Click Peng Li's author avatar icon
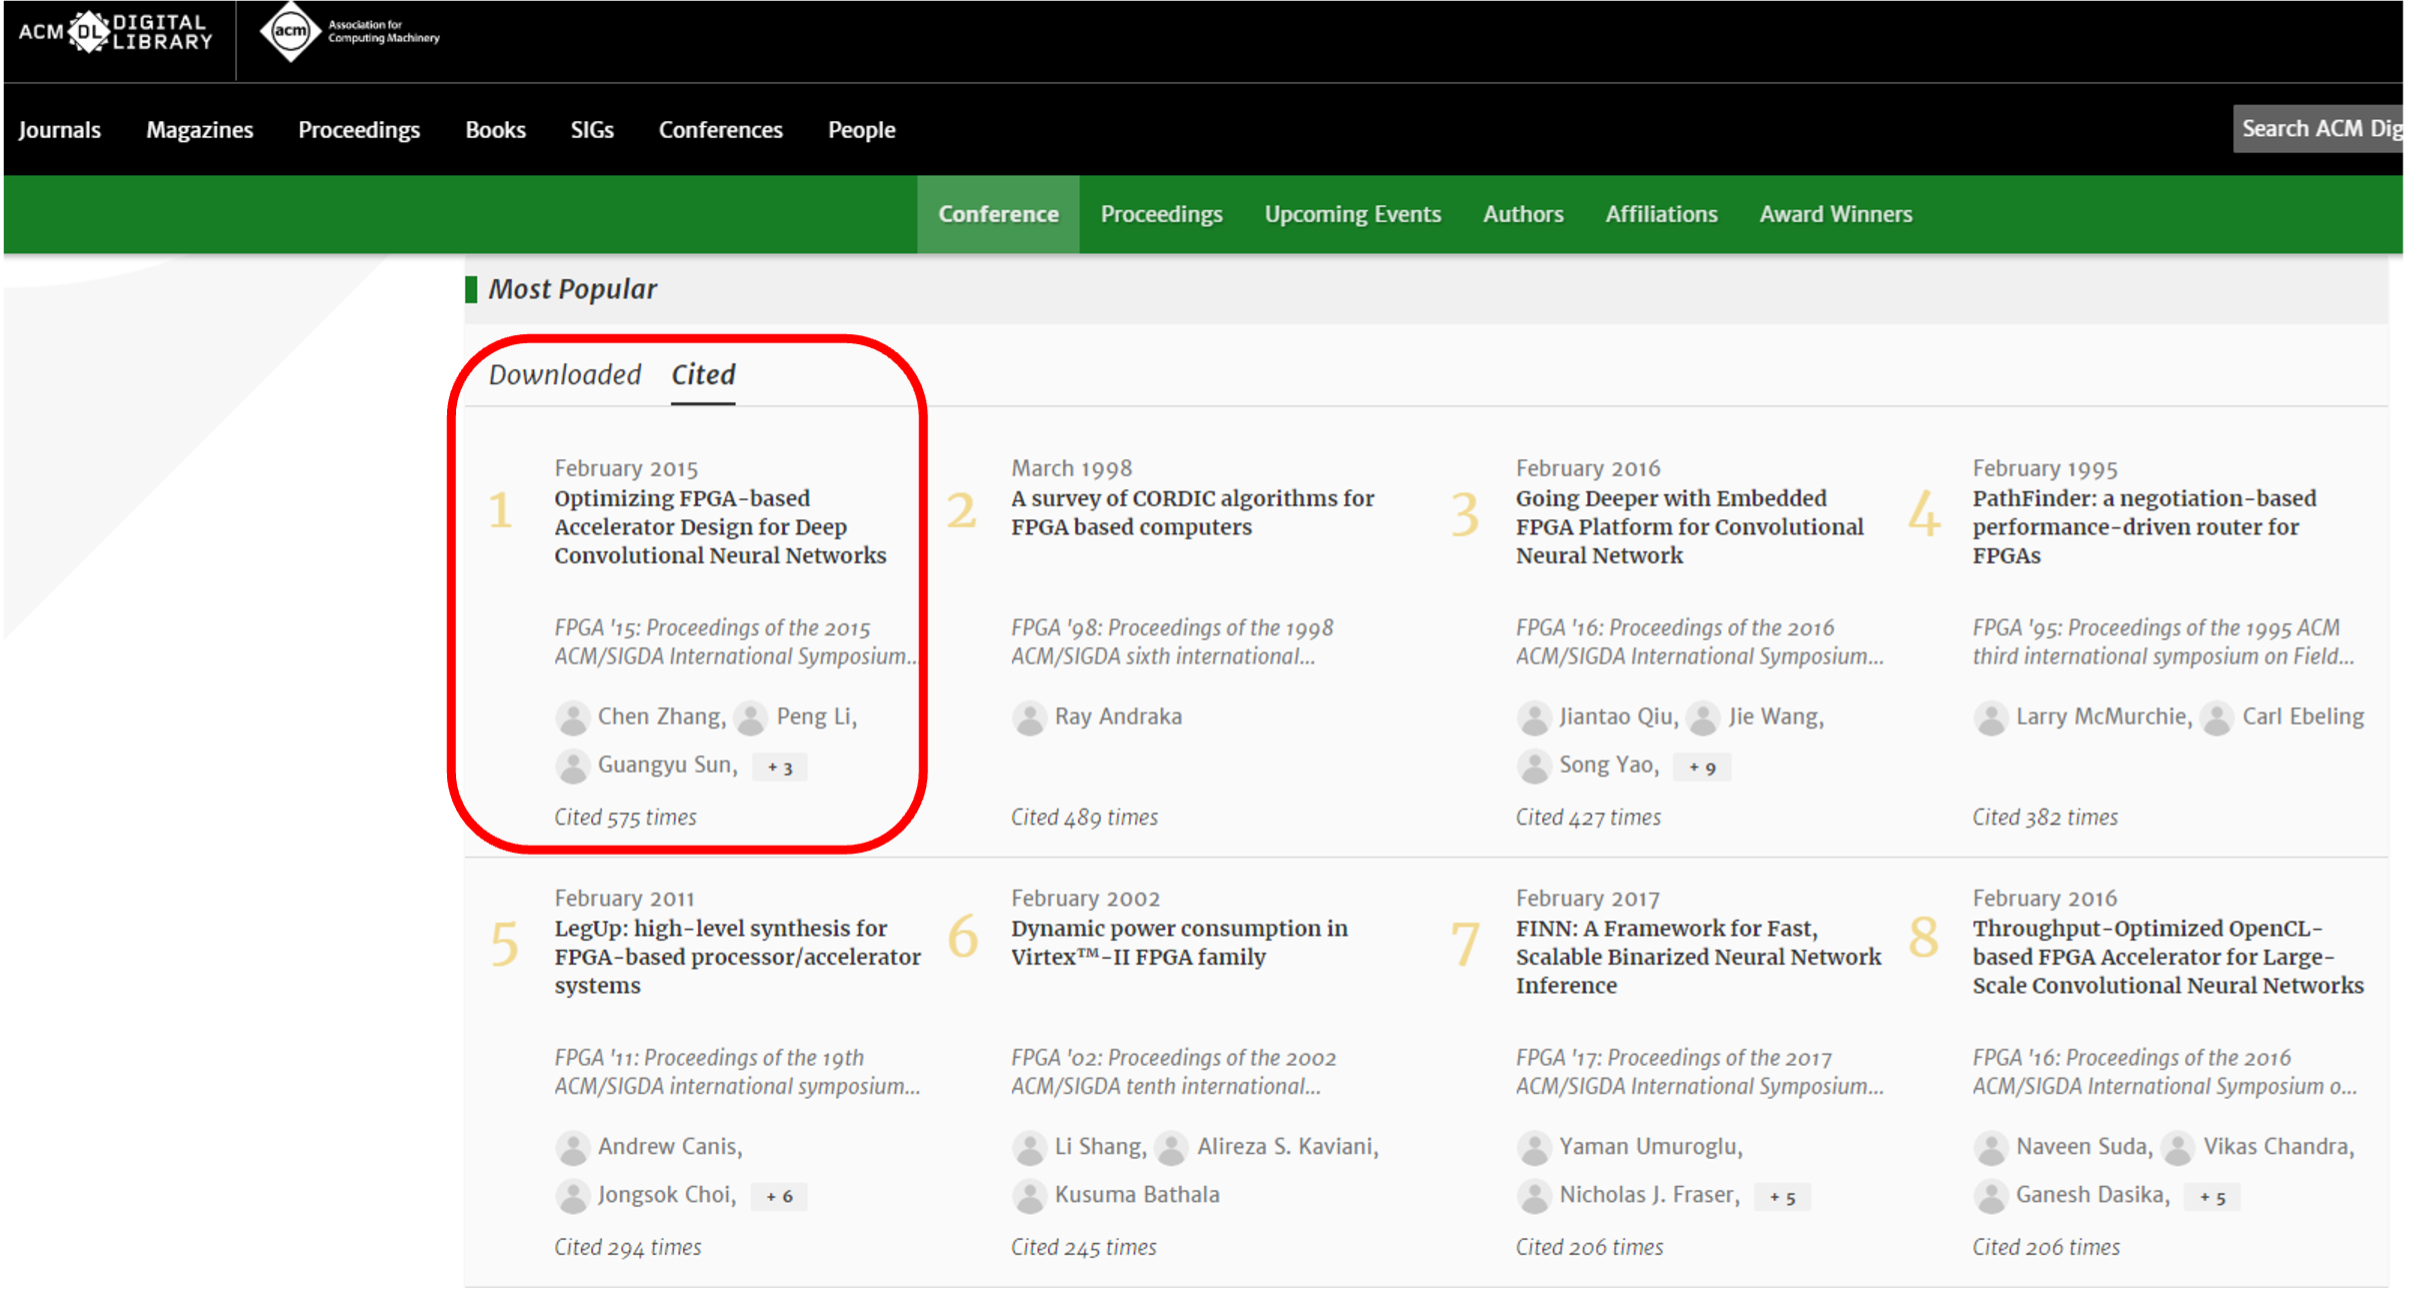This screenshot has width=2410, height=1292. [x=750, y=717]
